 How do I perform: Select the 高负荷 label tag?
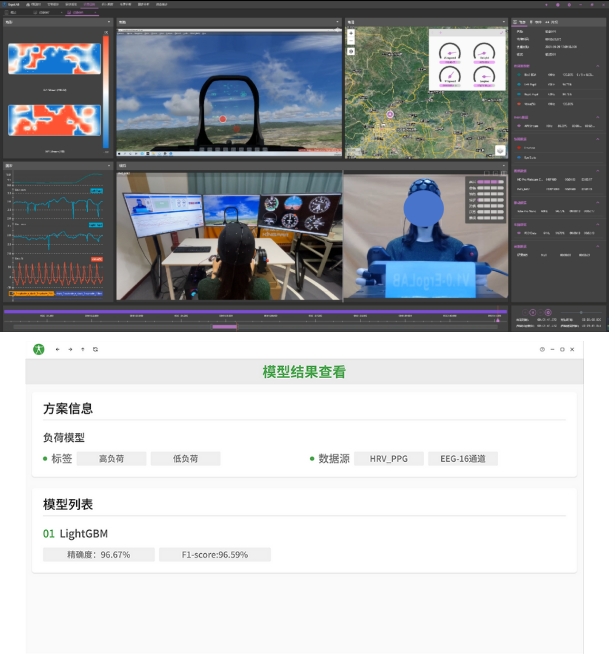[111, 459]
